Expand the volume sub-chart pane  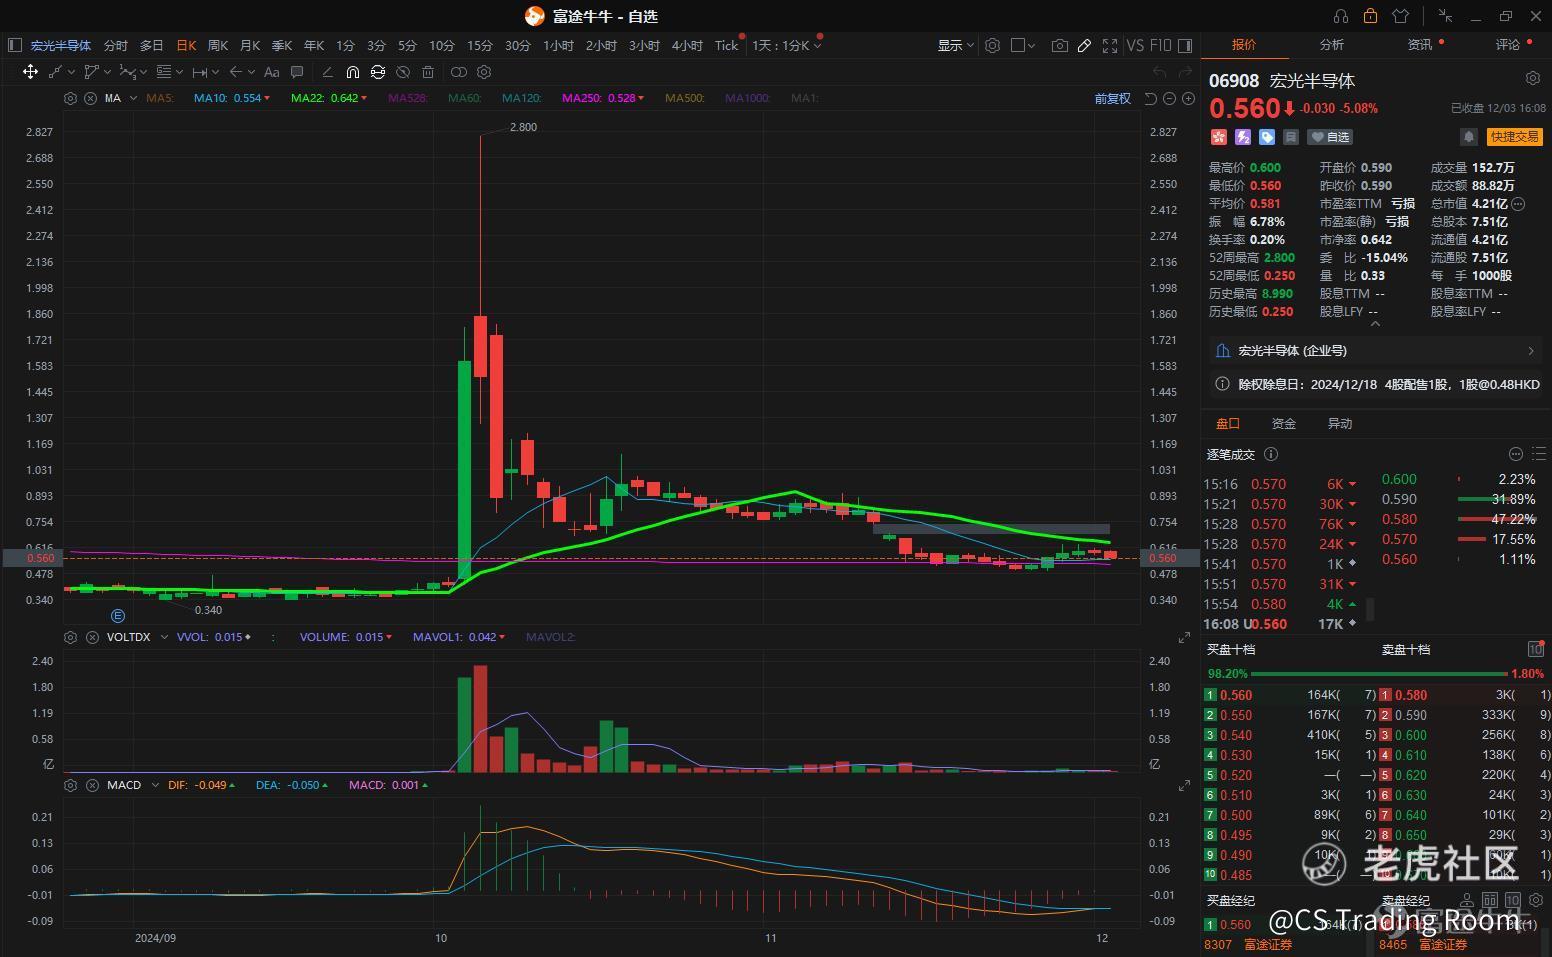coord(1184,637)
